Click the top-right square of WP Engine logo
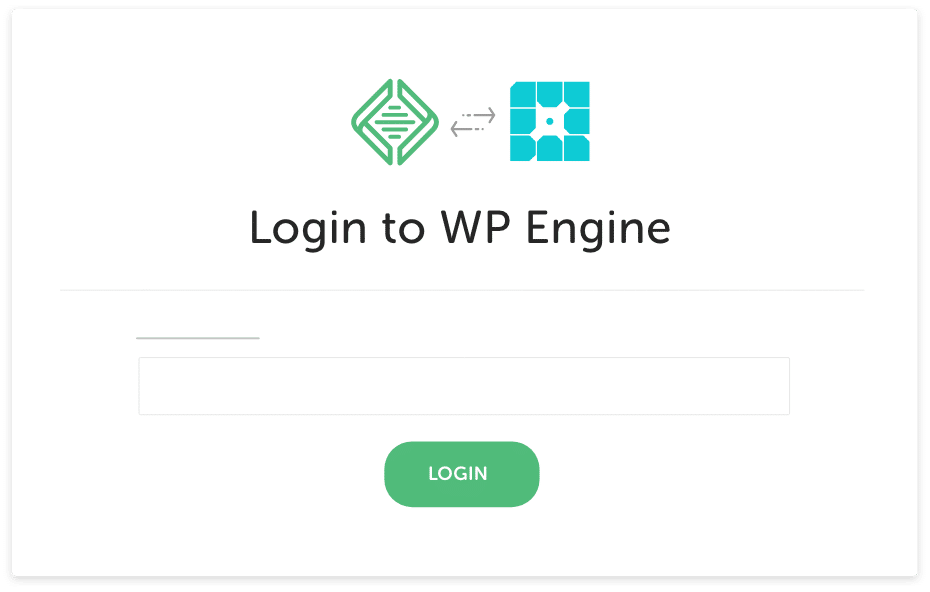930x592 pixels. pyautogui.click(x=577, y=94)
